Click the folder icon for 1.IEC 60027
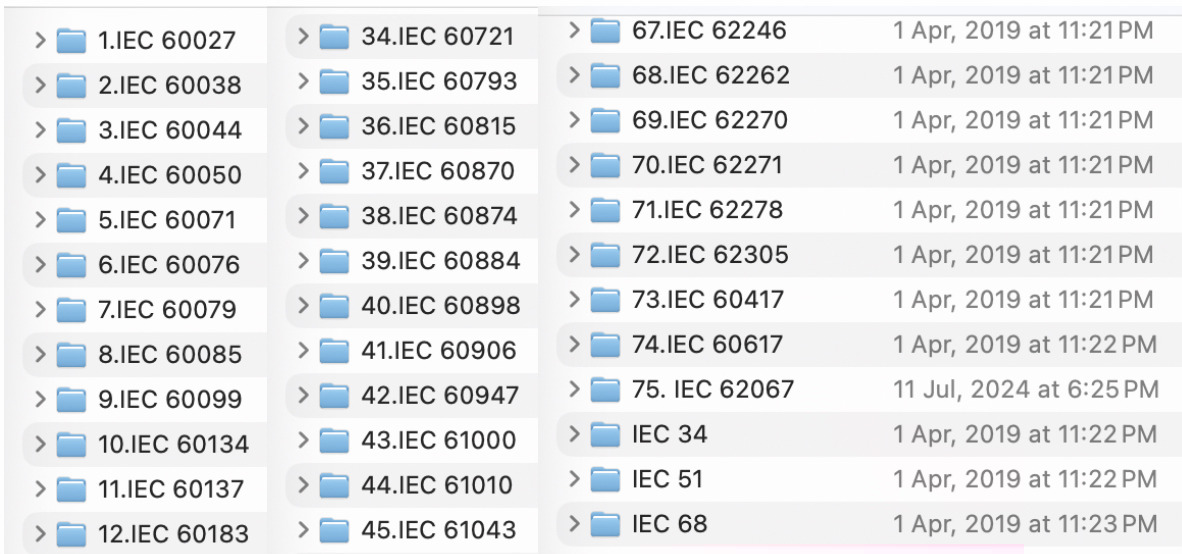 tap(71, 41)
